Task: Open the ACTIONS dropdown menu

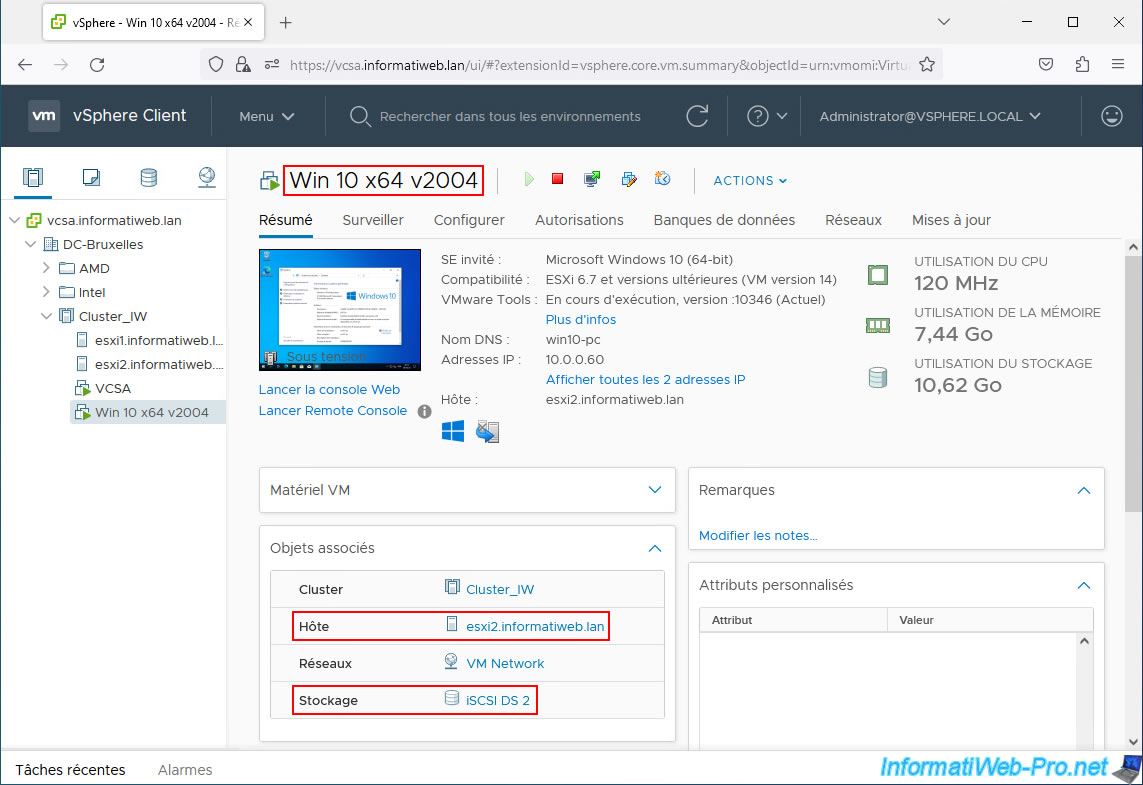Action: (750, 181)
